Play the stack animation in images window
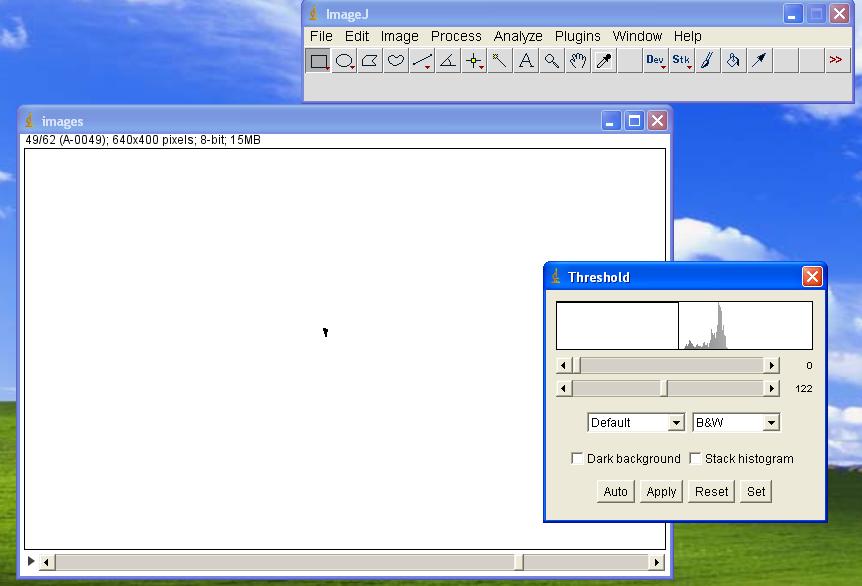 [x=31, y=561]
